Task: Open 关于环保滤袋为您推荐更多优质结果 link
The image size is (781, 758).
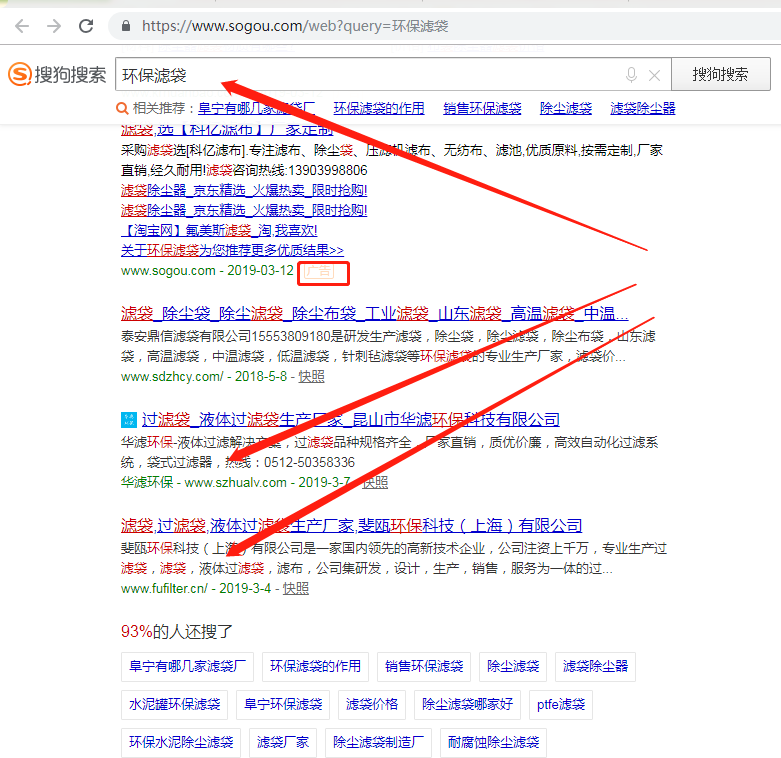Action: [232, 250]
